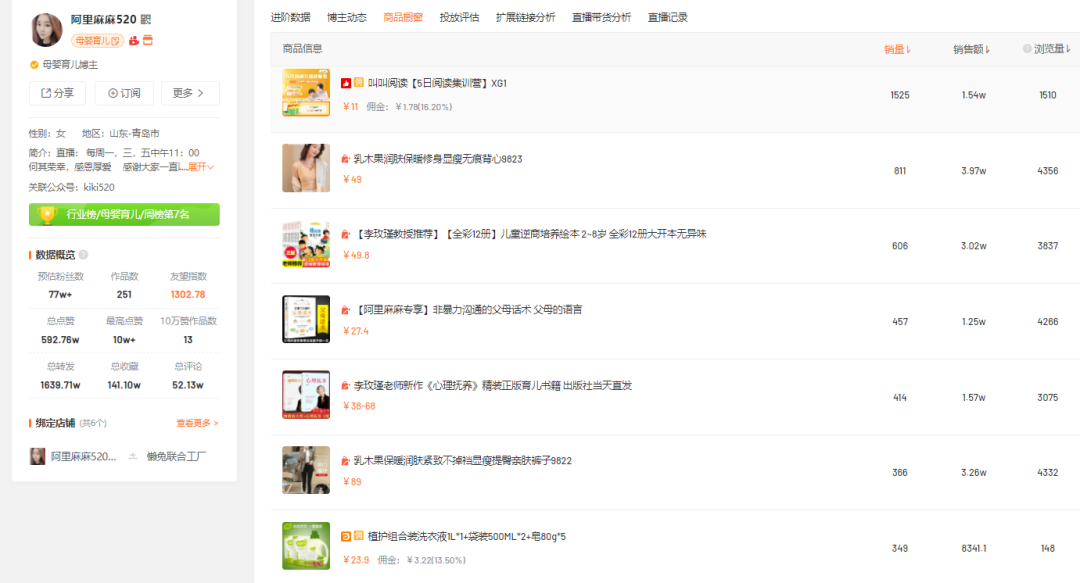Click the views value 4356 cell
Screen dimensions: 1080x583
coord(1048,171)
